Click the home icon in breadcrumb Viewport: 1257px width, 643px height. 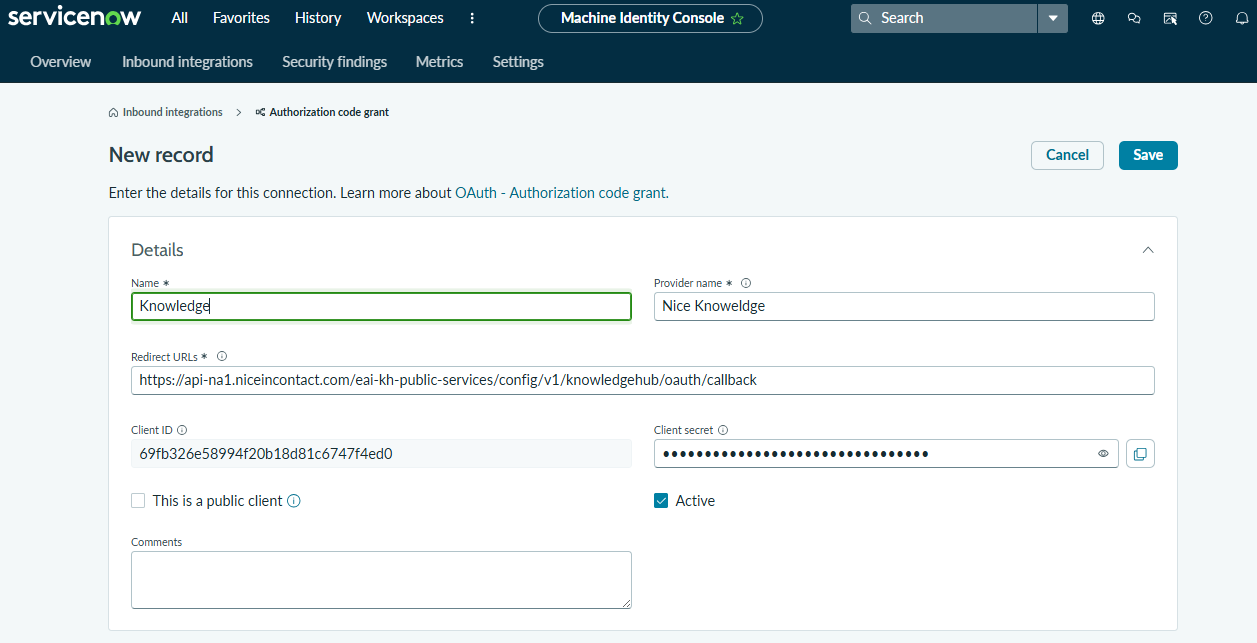(x=113, y=112)
